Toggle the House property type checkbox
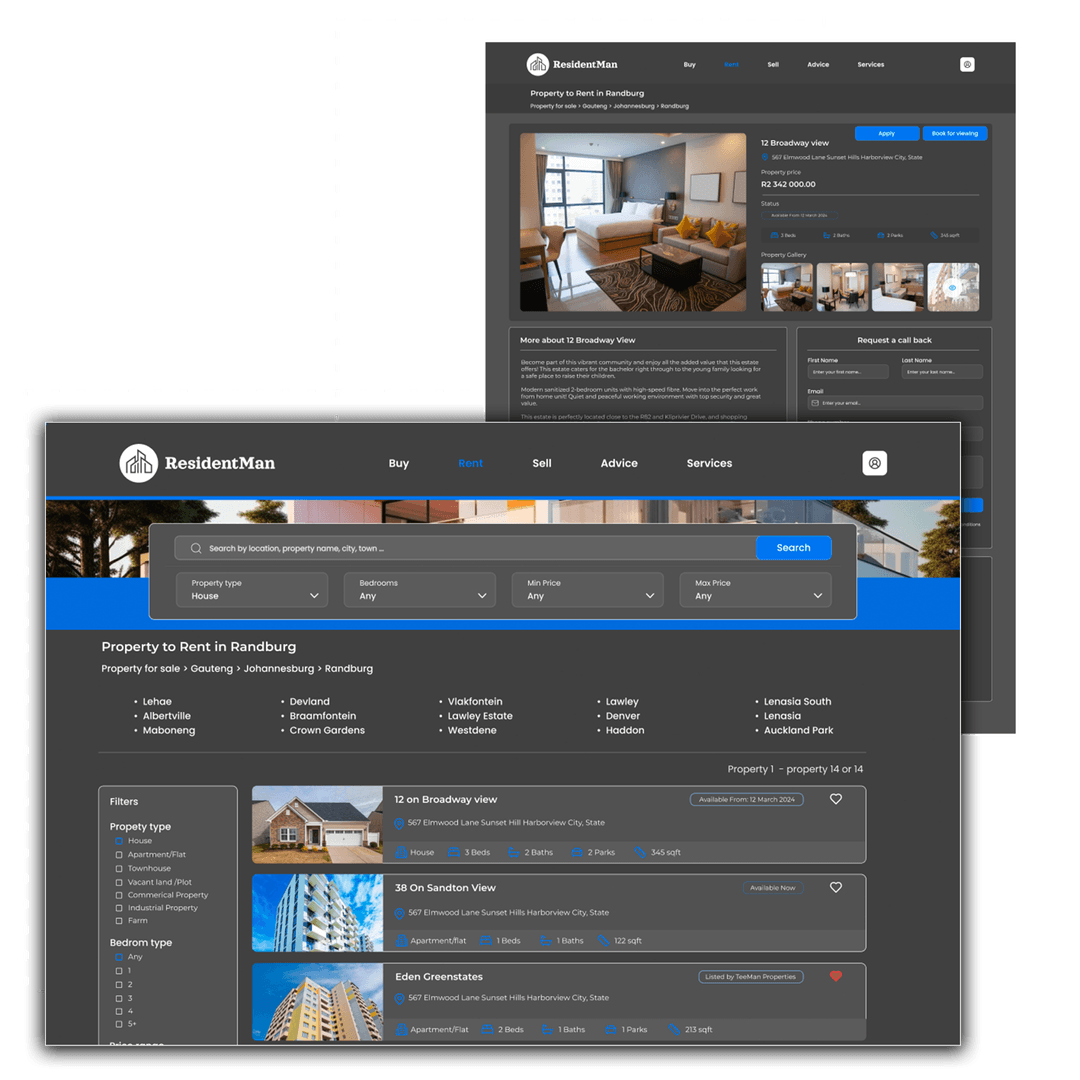 (118, 841)
